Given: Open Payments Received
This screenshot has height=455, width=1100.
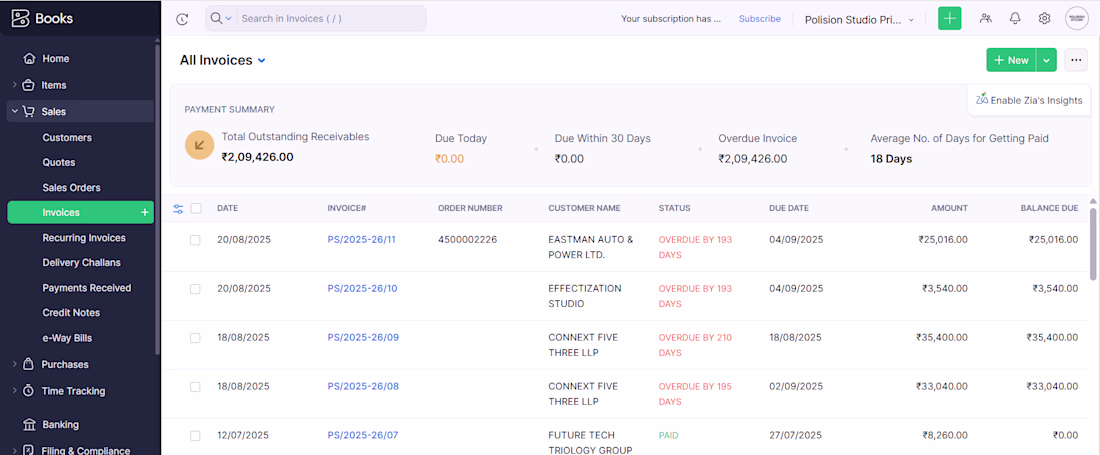Looking at the screenshot, I should click(86, 288).
